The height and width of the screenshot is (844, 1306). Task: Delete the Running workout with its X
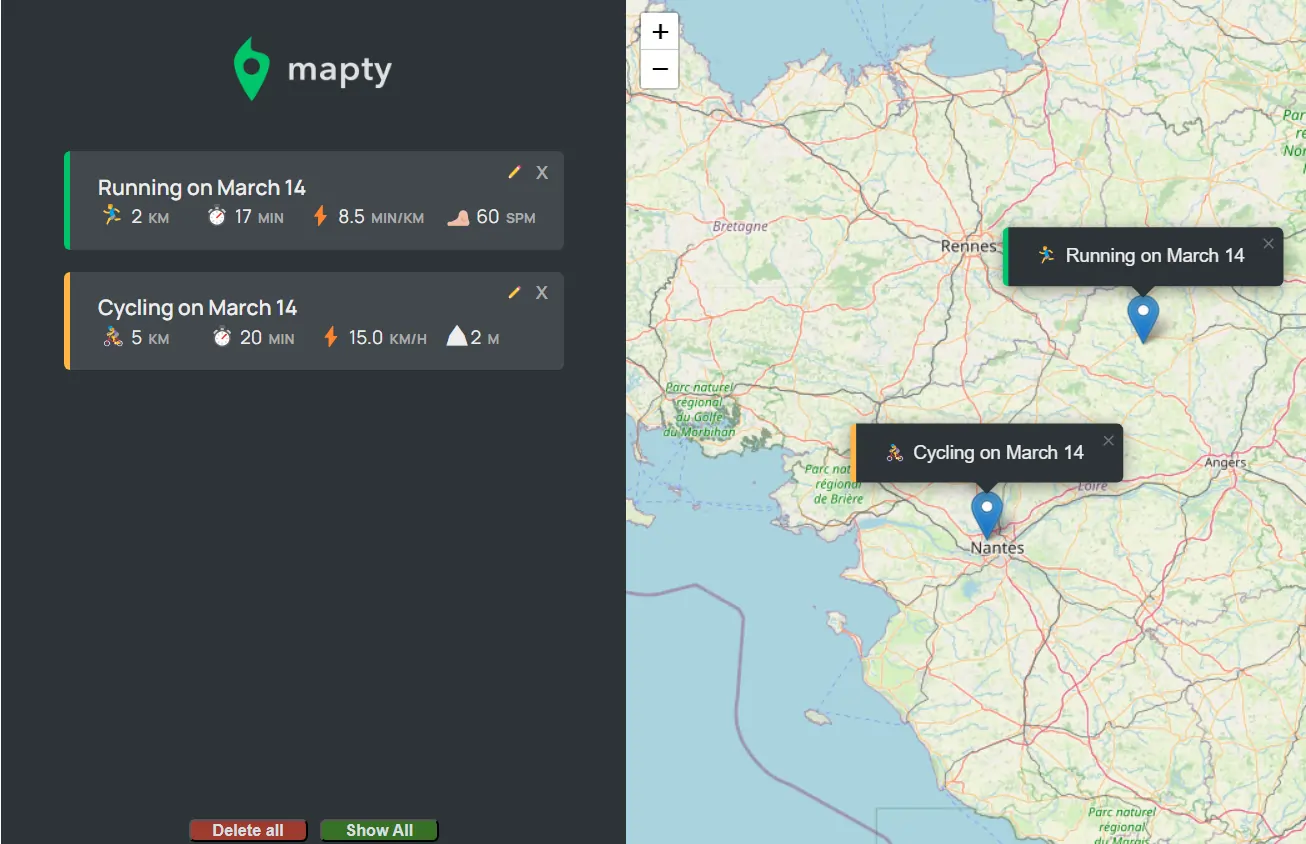tap(541, 171)
